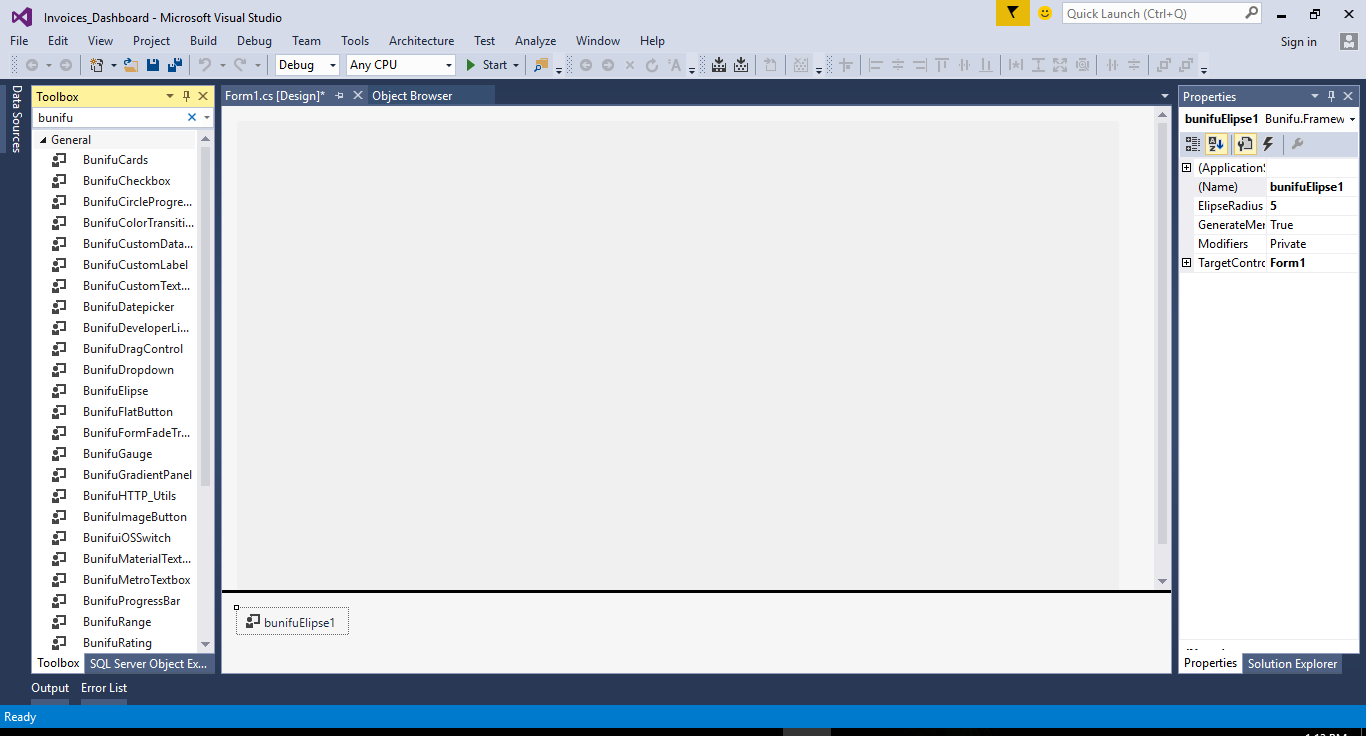1366x736 pixels.
Task: Pin the Toolbox panel with the pushpin icon
Action: (x=186, y=96)
